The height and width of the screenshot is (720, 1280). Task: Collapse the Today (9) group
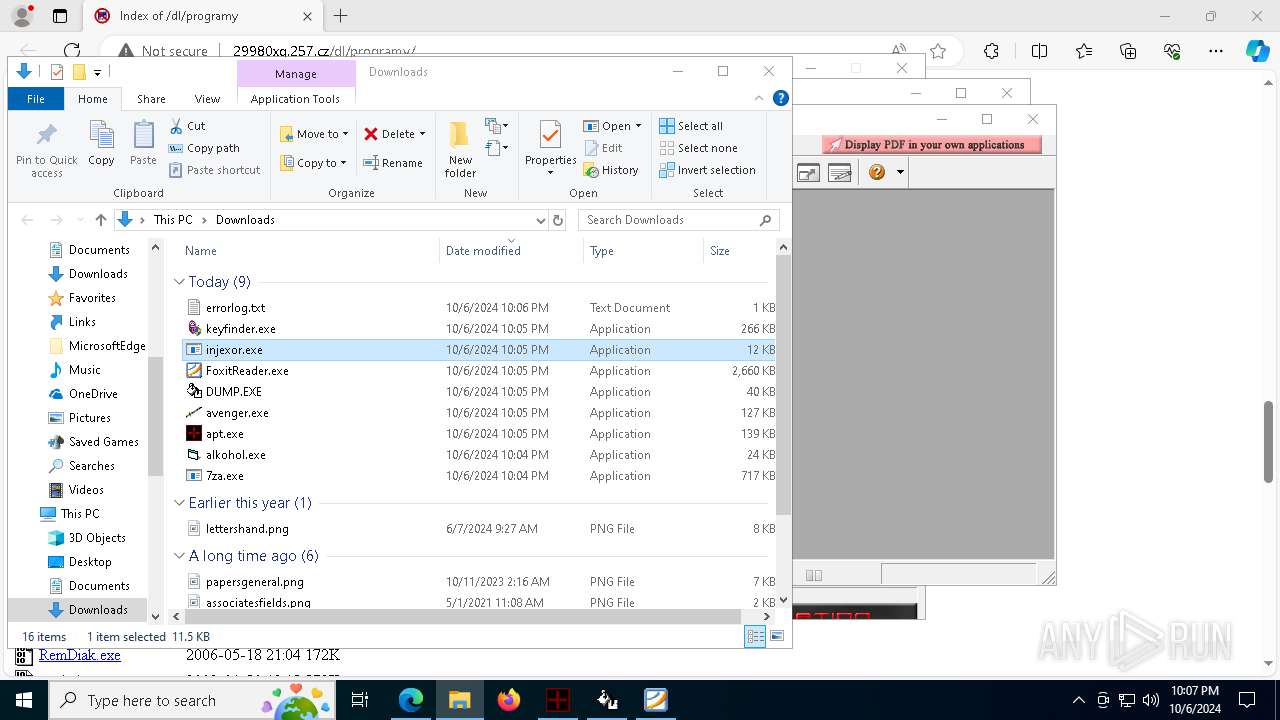coord(179,282)
